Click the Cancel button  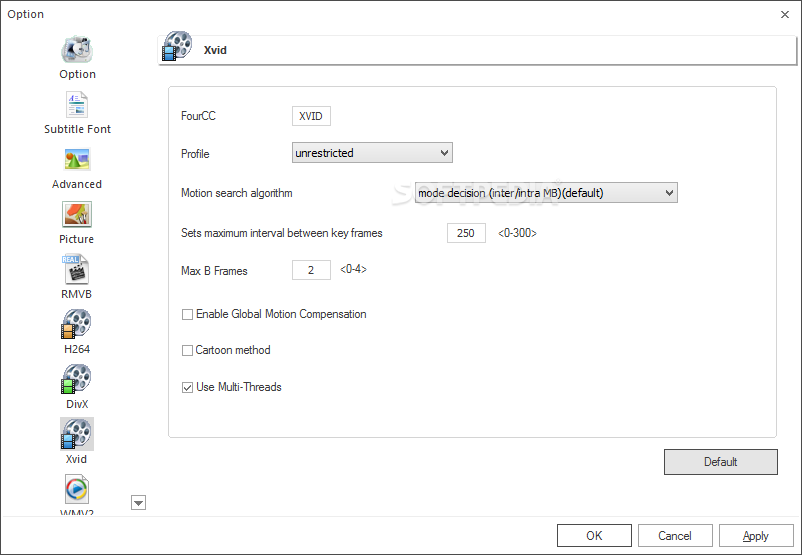pyautogui.click(x=675, y=536)
